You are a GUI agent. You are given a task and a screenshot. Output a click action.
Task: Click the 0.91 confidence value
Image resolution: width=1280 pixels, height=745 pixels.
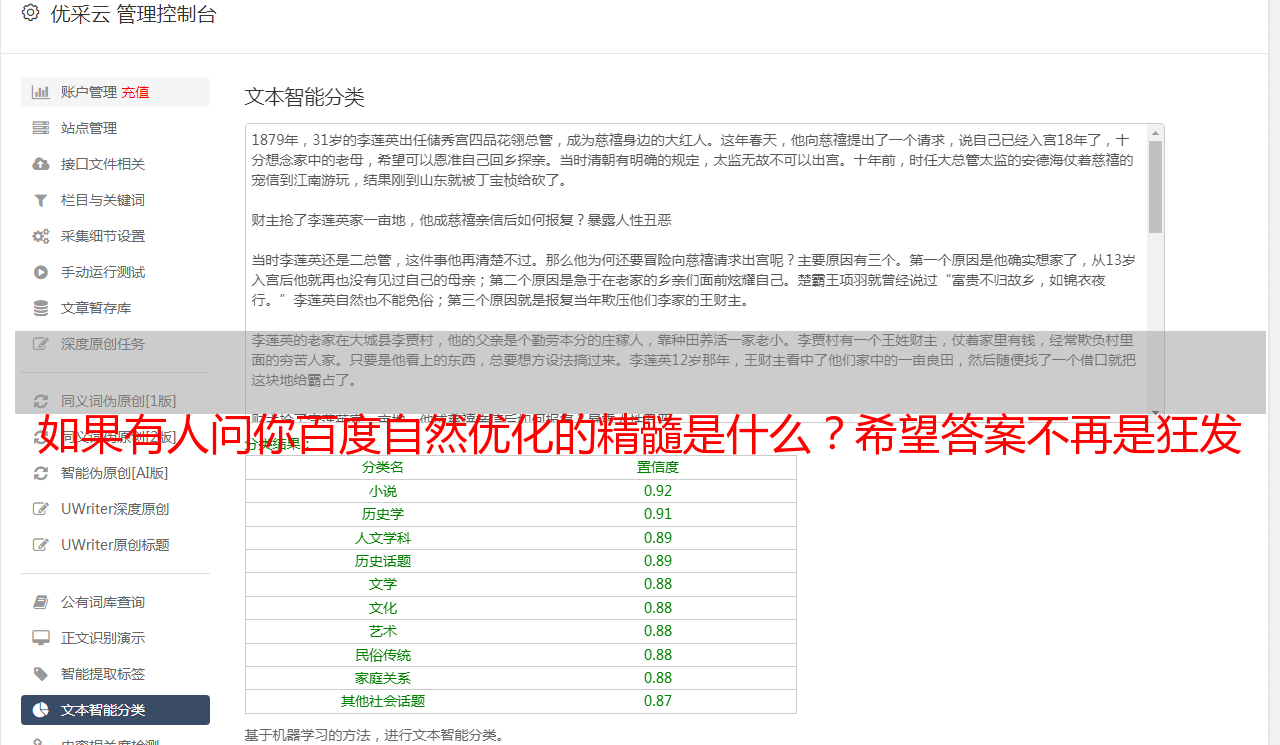[658, 514]
